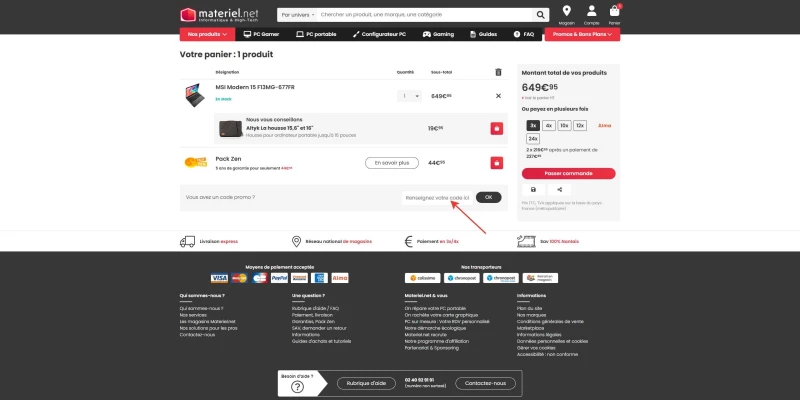
Task: Click the Visa payment logo
Action: 219,278
